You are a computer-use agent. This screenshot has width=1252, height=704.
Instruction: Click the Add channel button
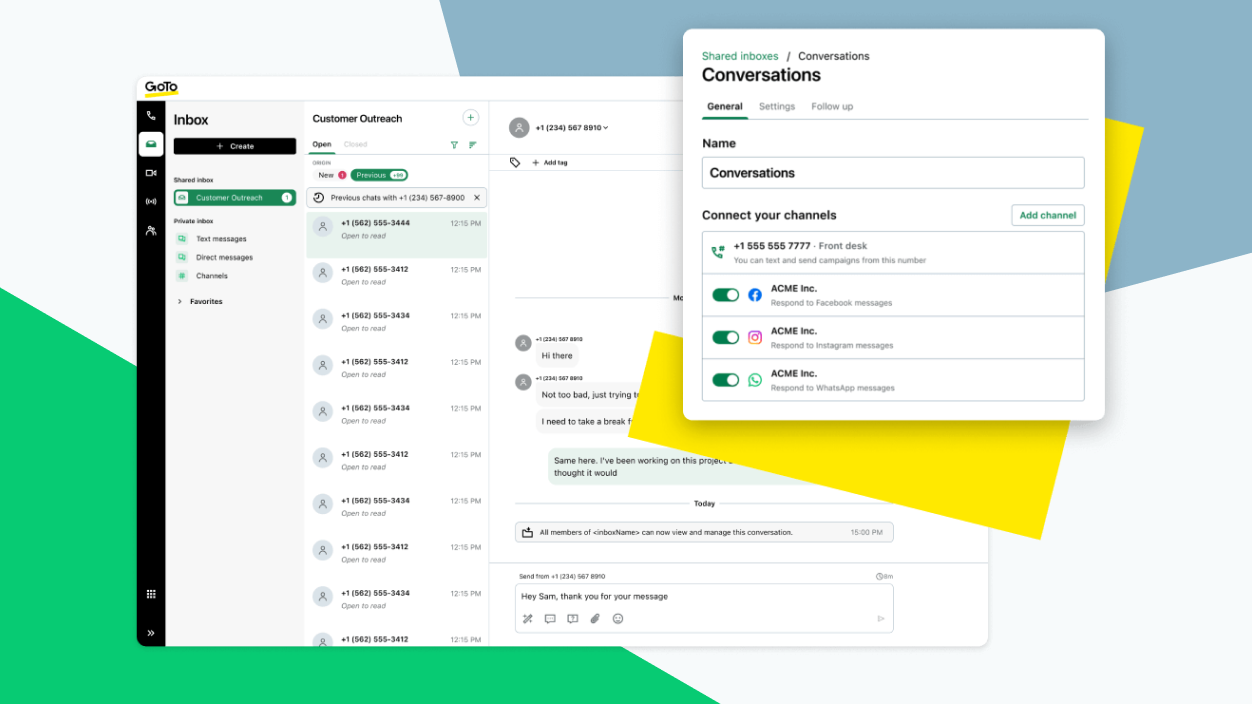1047,215
